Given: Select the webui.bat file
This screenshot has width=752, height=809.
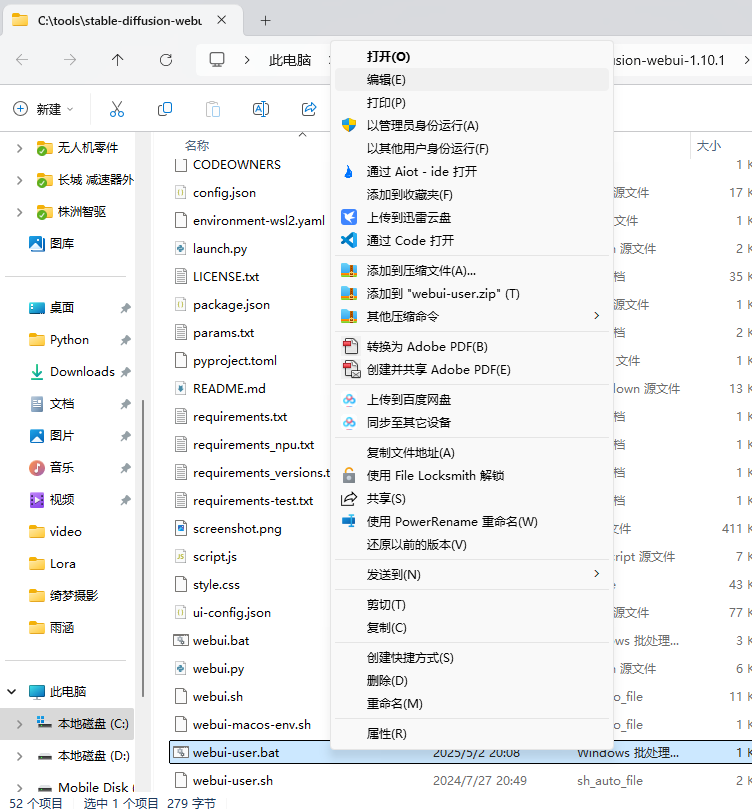Looking at the screenshot, I should click(x=221, y=640).
